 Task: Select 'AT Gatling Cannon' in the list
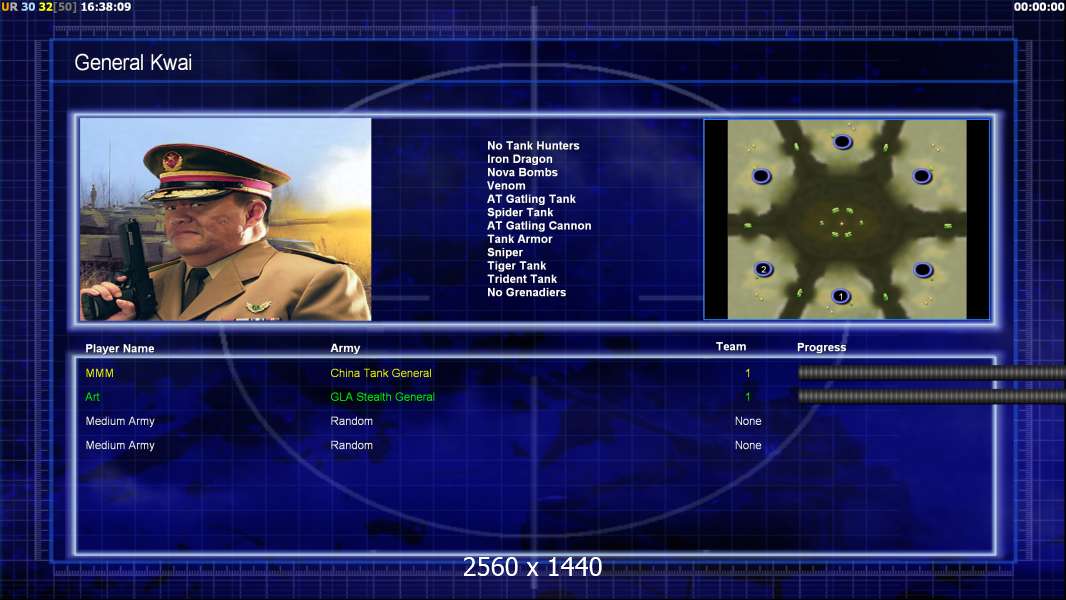[539, 226]
